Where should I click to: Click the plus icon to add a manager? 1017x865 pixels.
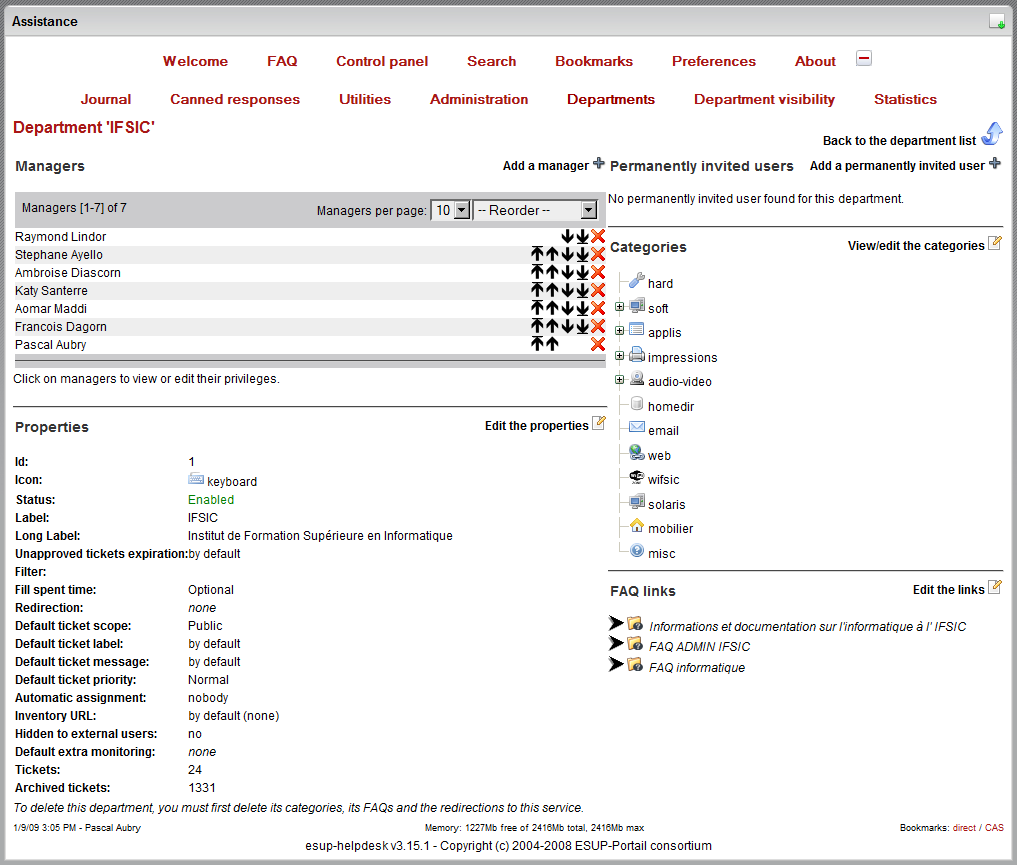[599, 164]
